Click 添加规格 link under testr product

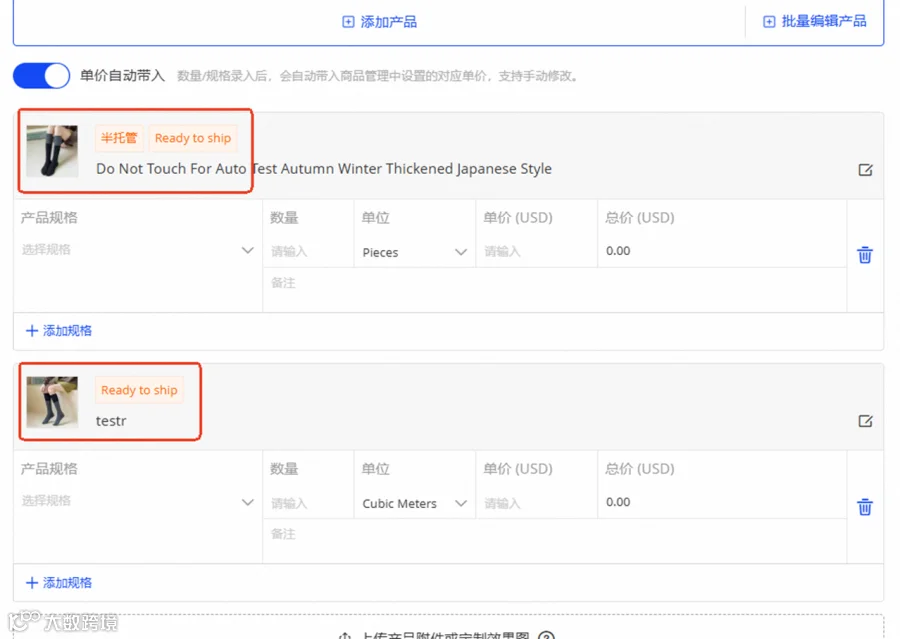[x=59, y=583]
